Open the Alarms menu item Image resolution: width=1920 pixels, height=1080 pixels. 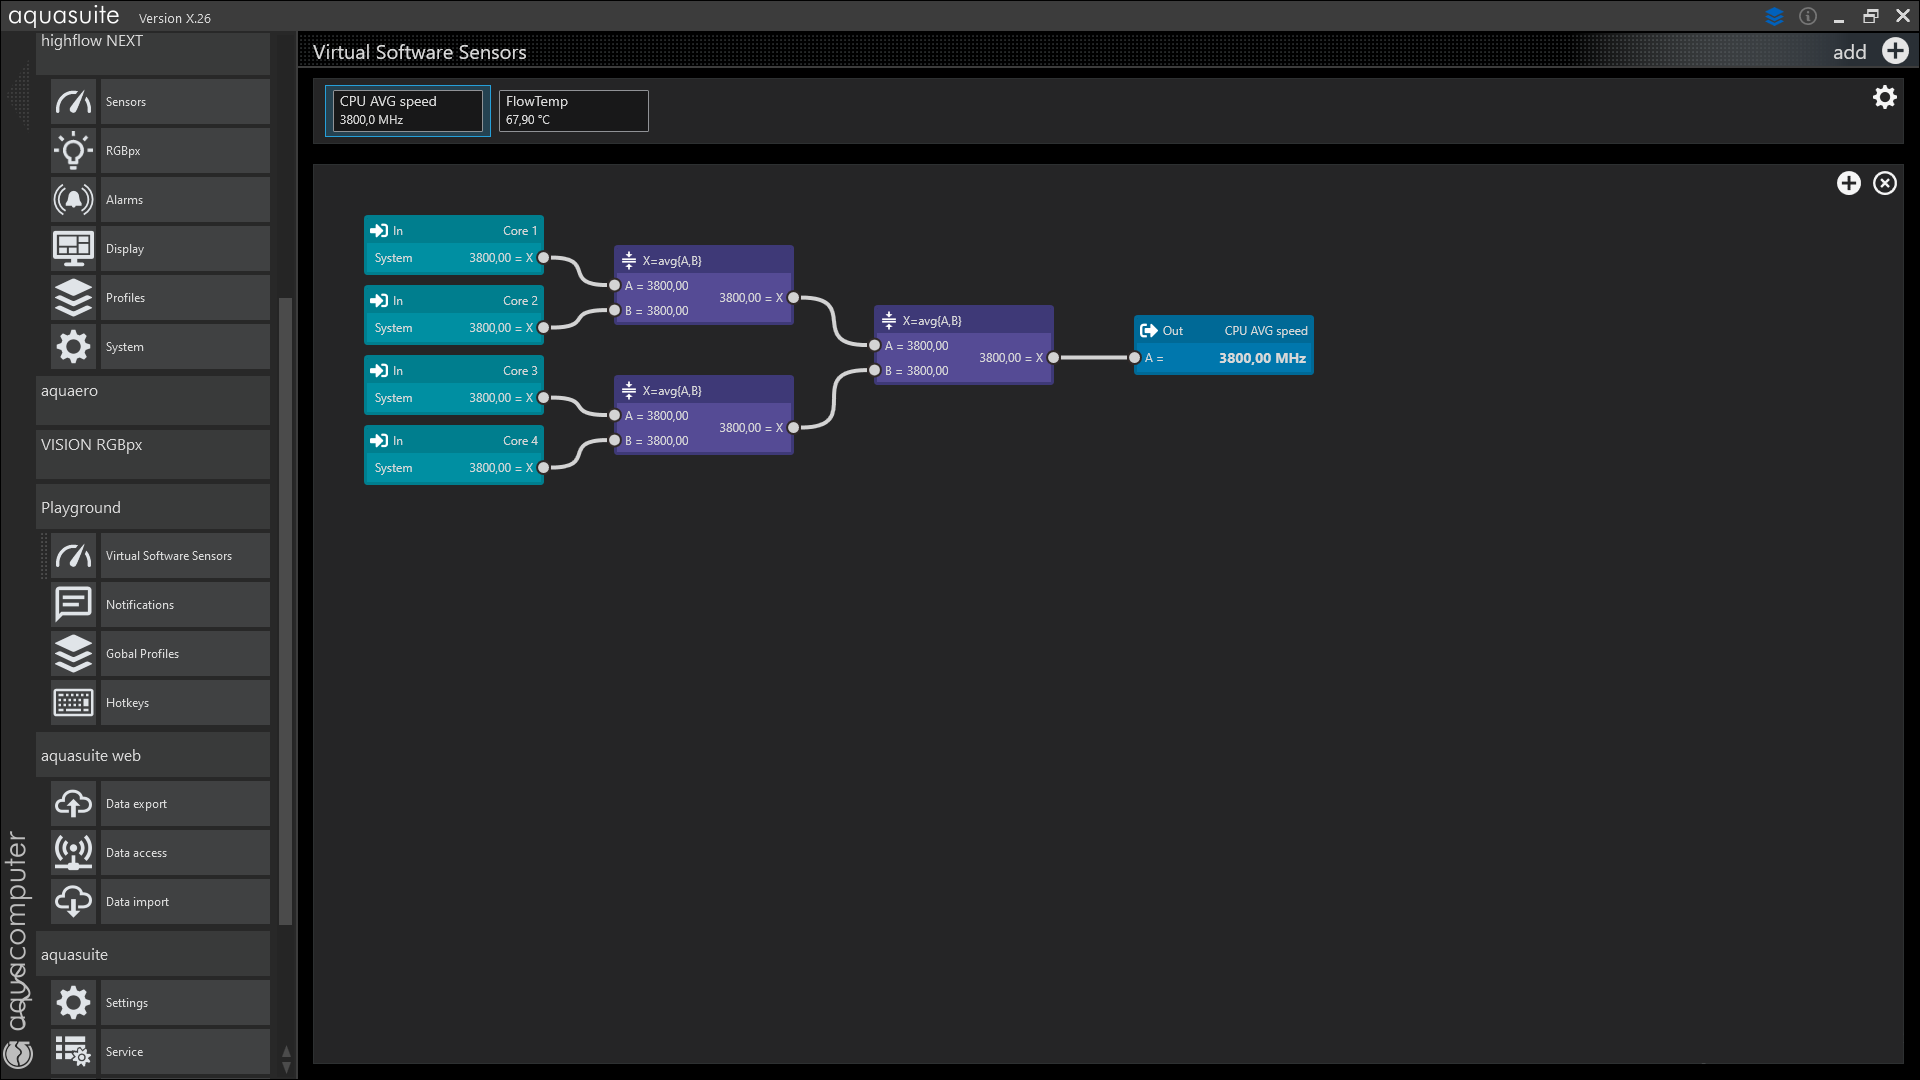pyautogui.click(x=185, y=200)
